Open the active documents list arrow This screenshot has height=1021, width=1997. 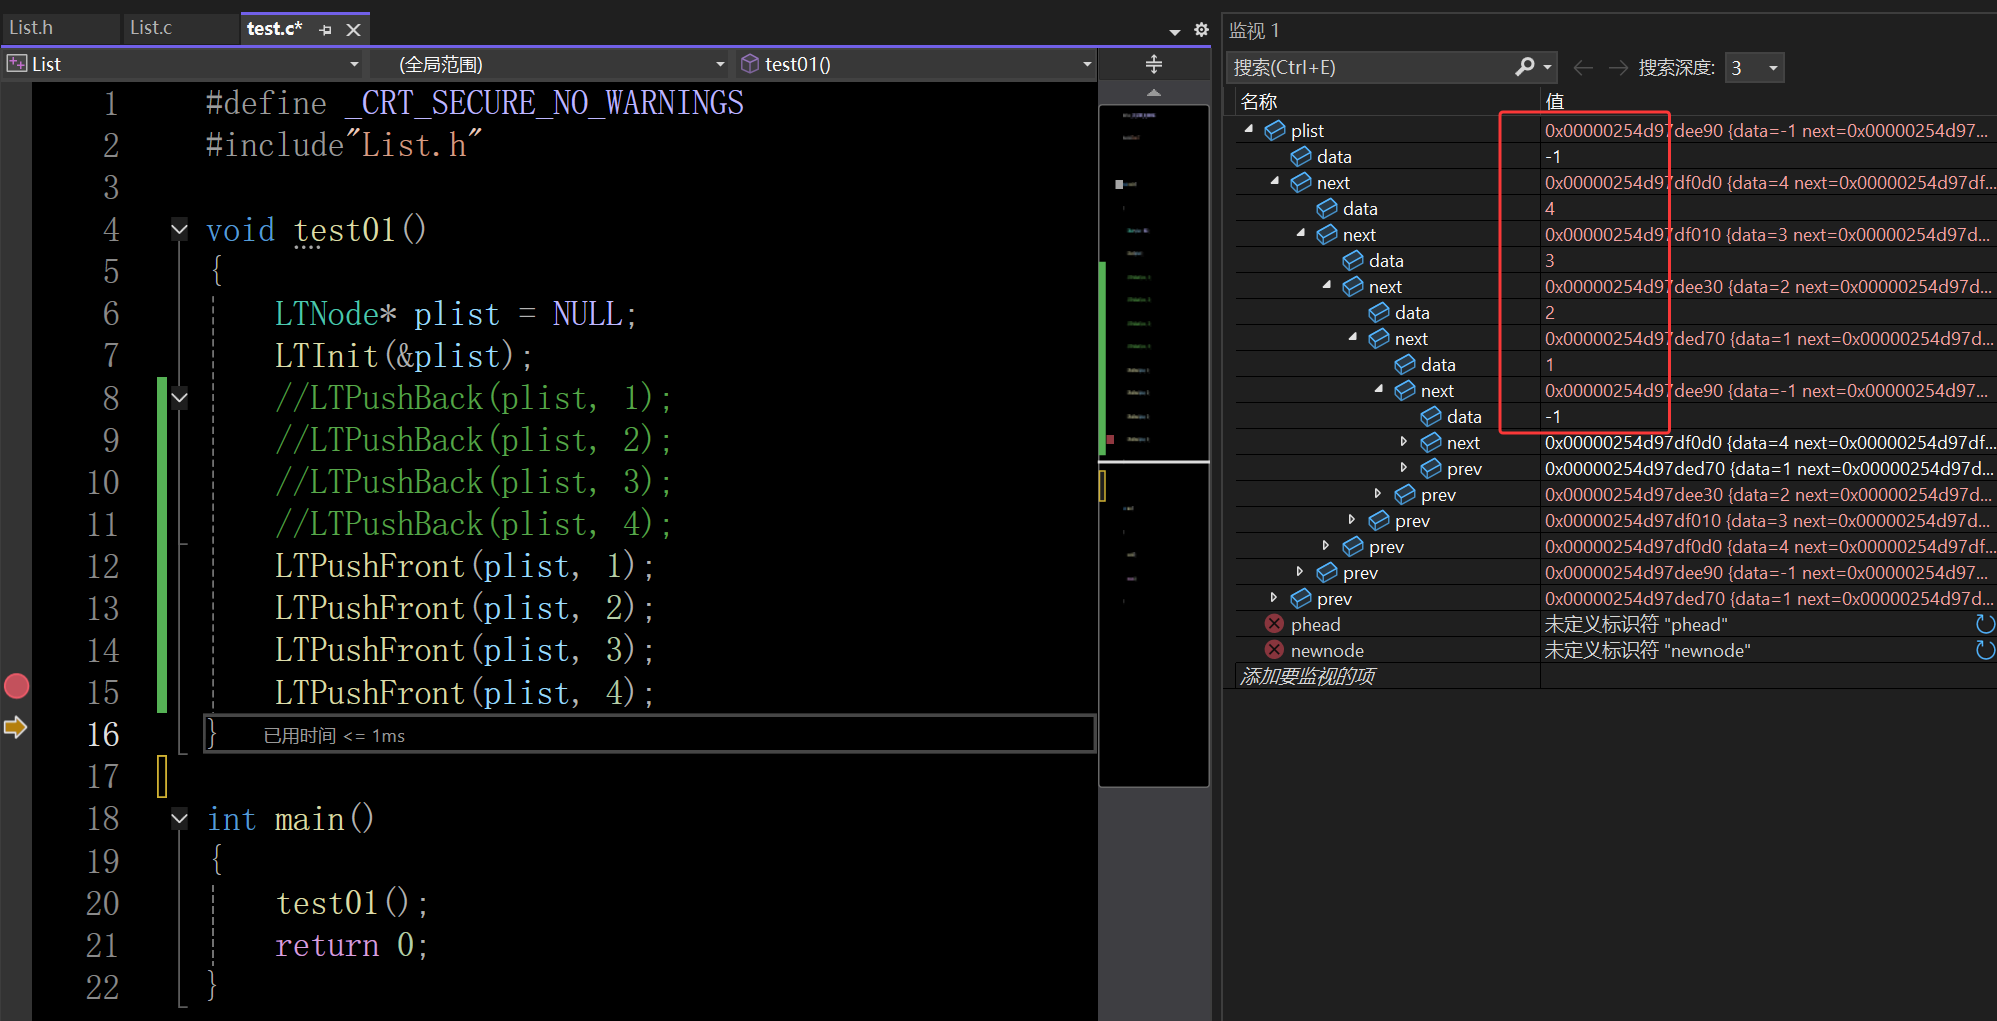coord(1175,31)
